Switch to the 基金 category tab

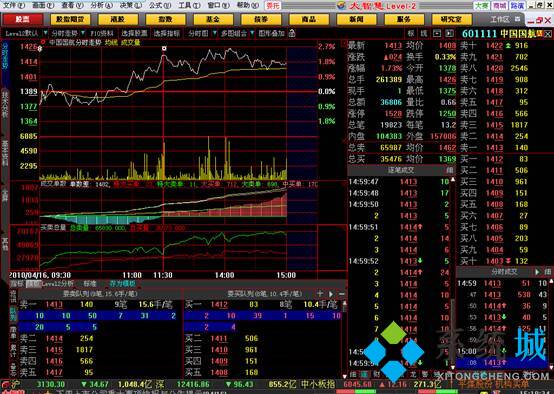pyautogui.click(x=213, y=19)
